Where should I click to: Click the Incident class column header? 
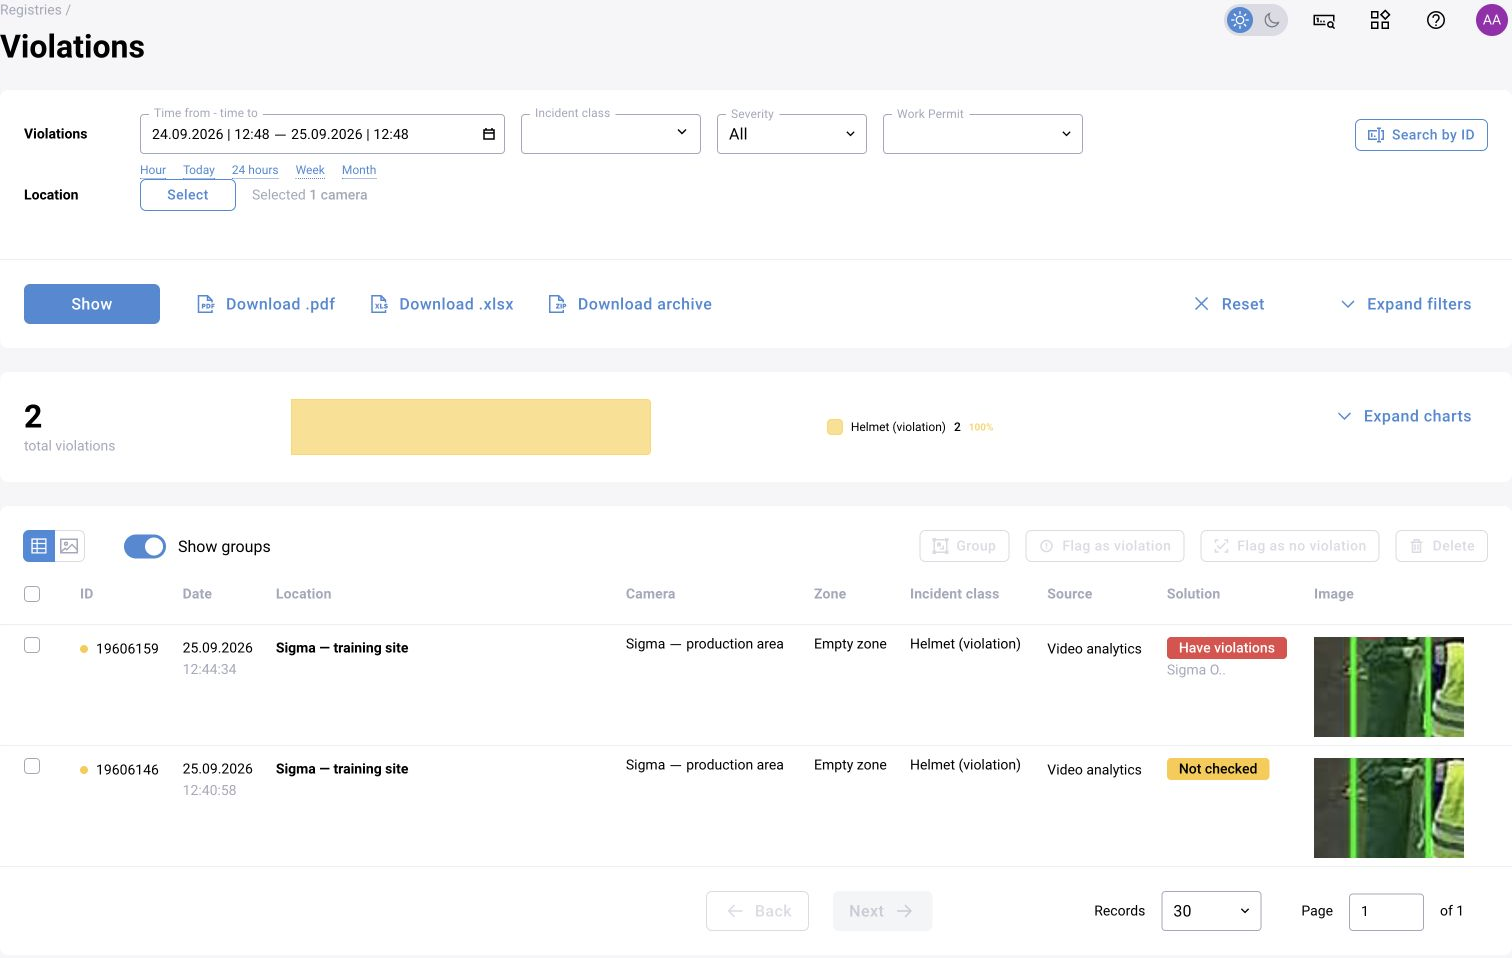[954, 594]
